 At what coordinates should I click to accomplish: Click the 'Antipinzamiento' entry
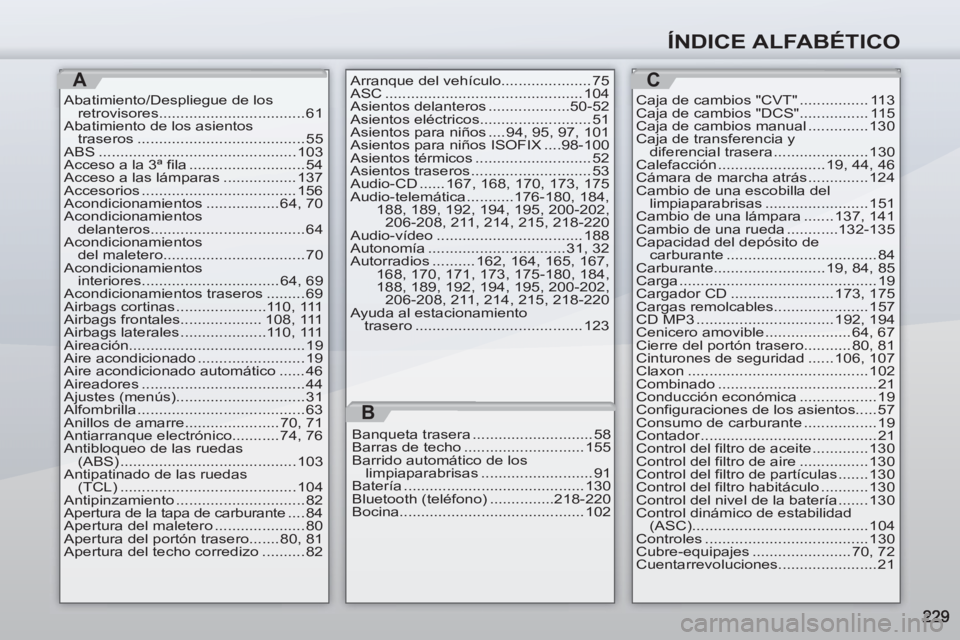pos(193,500)
